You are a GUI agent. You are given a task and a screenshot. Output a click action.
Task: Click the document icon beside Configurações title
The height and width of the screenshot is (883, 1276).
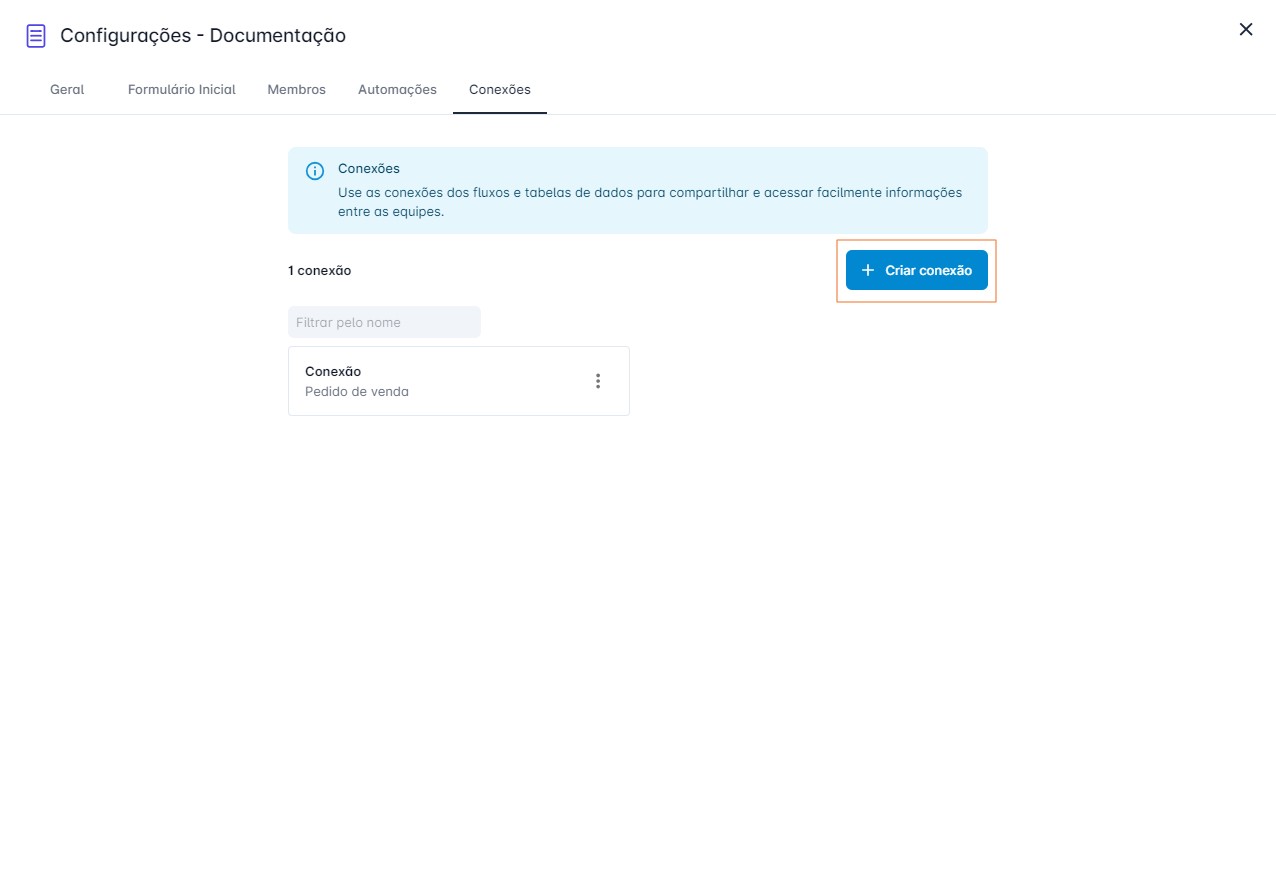[36, 36]
